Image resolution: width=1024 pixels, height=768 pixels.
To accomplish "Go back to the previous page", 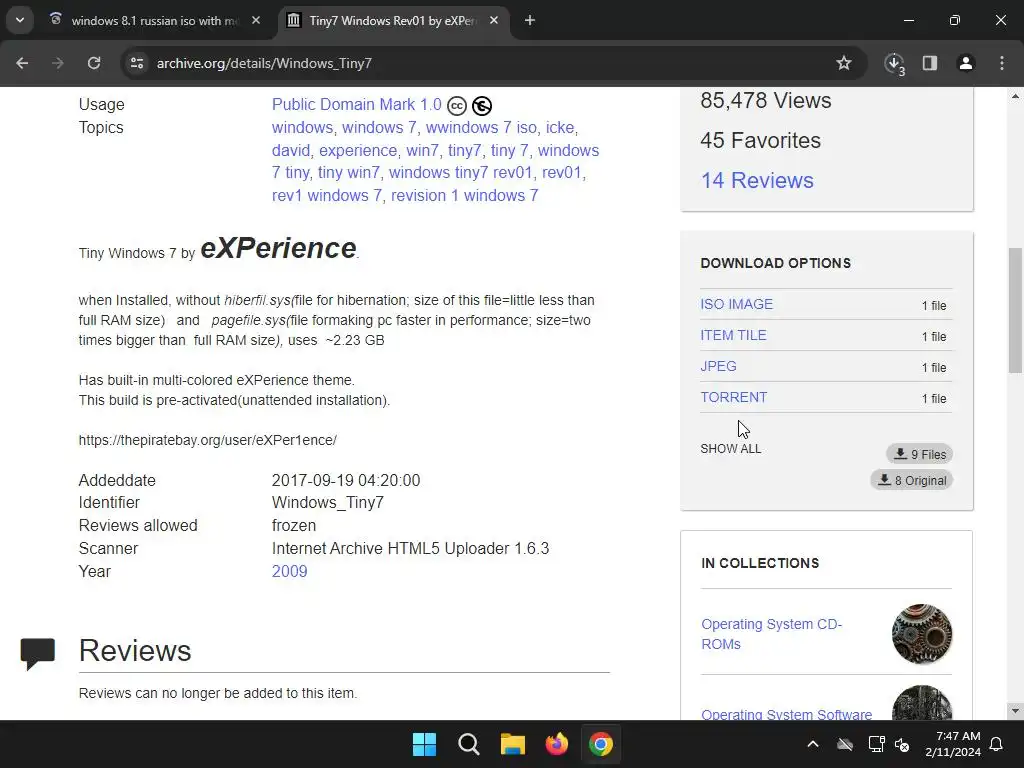I will point(22,63).
